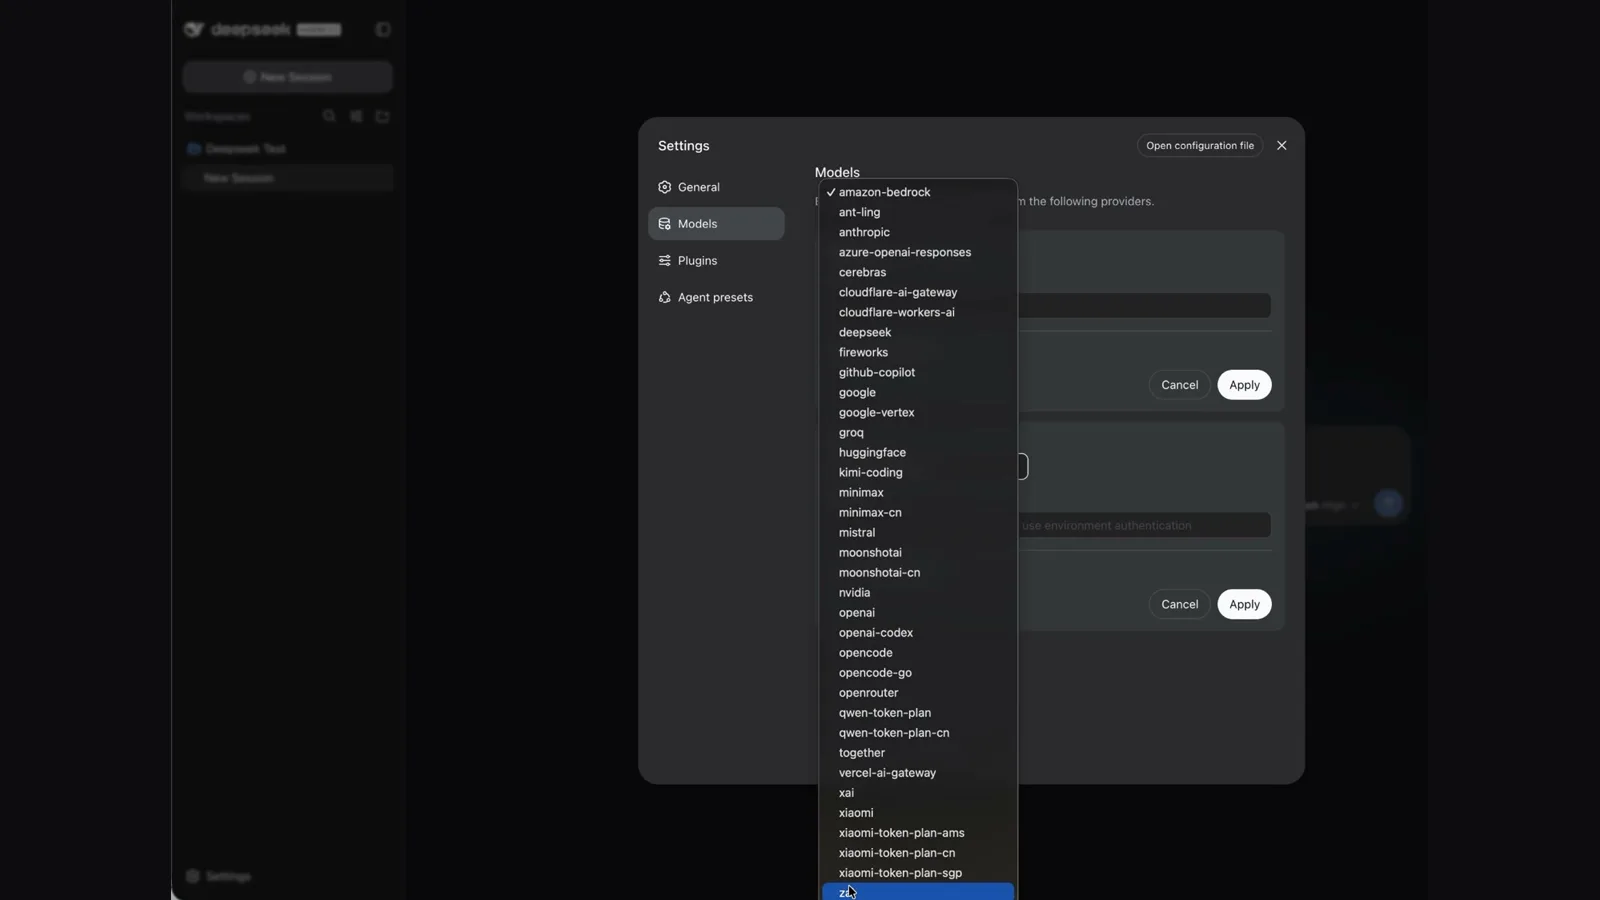Viewport: 1600px width, 900px height.
Task: Select azure-openai-responses provider
Action: click(918, 252)
